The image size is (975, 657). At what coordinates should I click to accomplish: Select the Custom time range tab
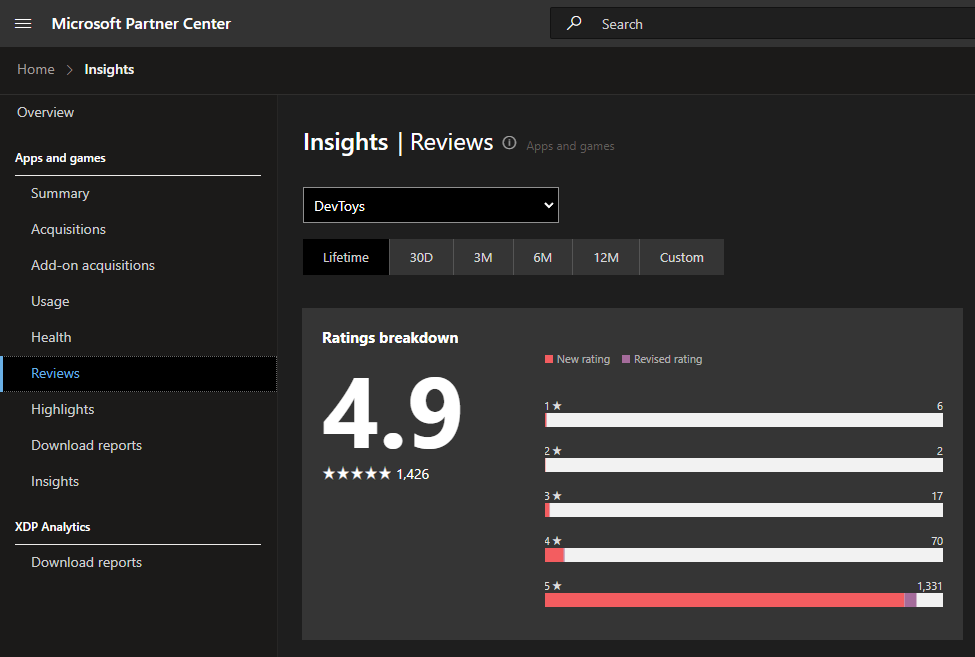pyautogui.click(x=681, y=257)
